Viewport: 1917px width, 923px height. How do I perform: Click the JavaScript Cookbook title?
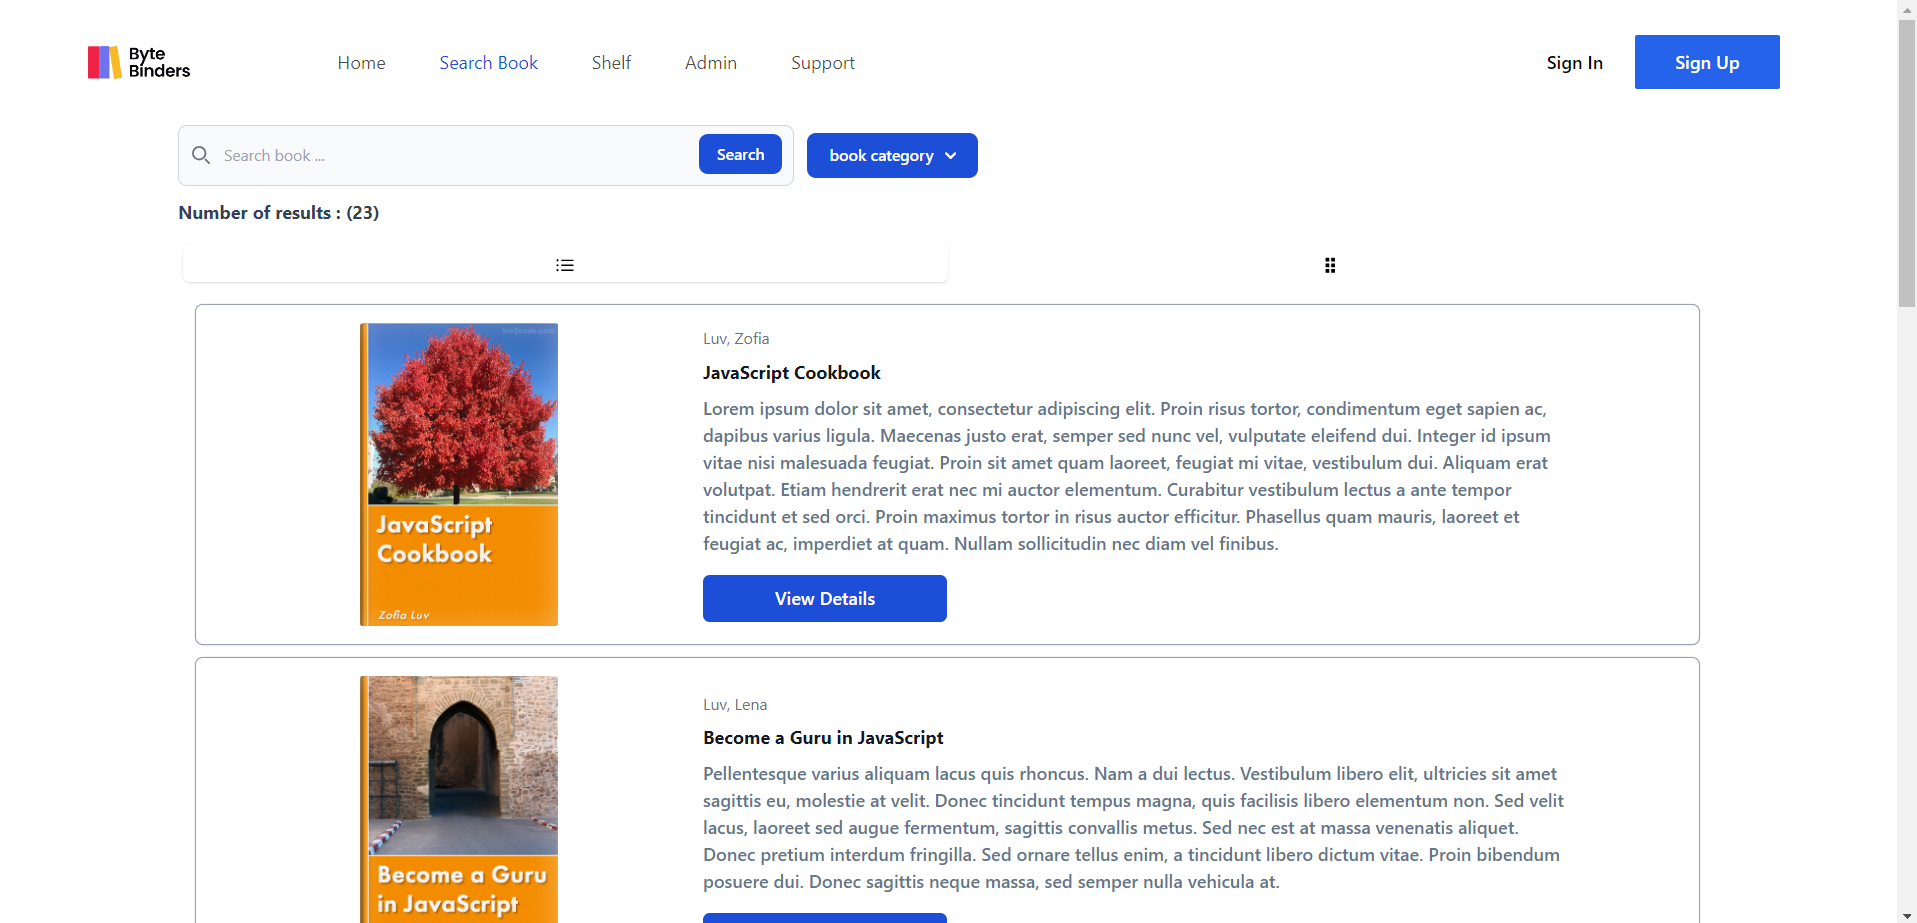coord(791,373)
